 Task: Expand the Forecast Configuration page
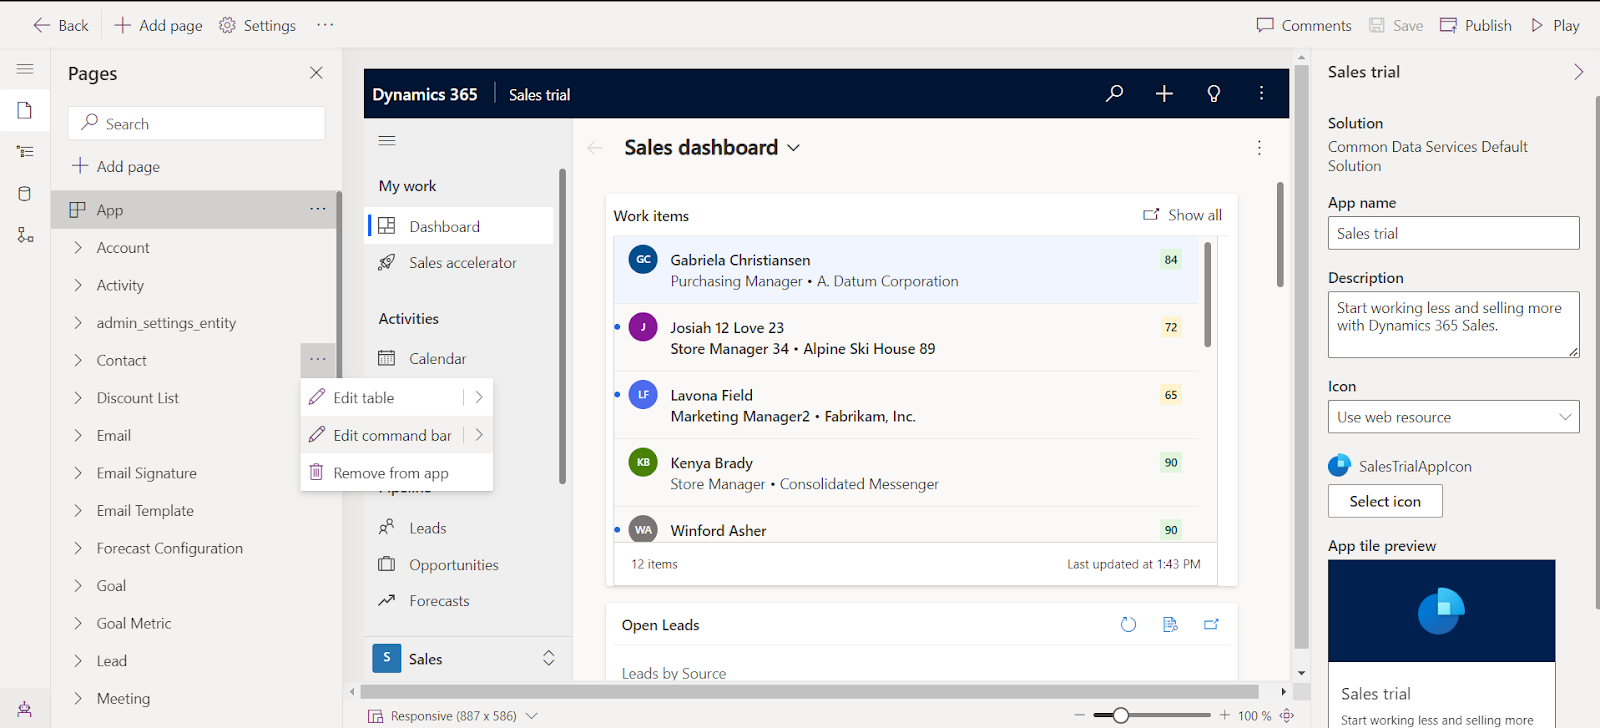(x=78, y=548)
